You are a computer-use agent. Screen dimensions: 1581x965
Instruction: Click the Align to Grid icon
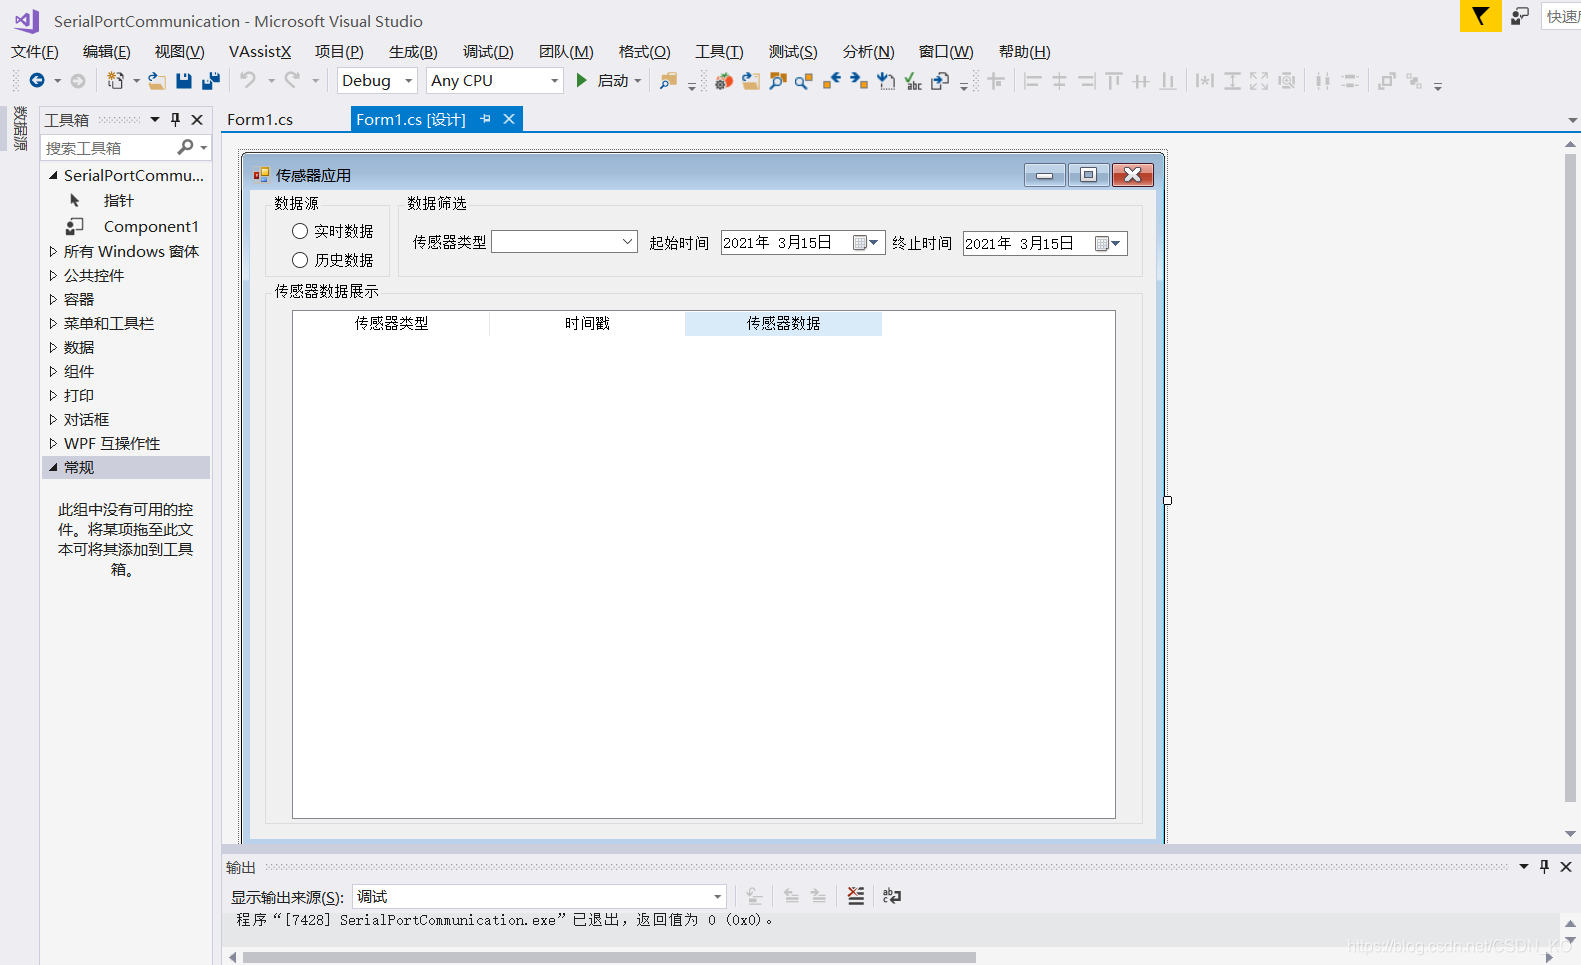[x=996, y=81]
